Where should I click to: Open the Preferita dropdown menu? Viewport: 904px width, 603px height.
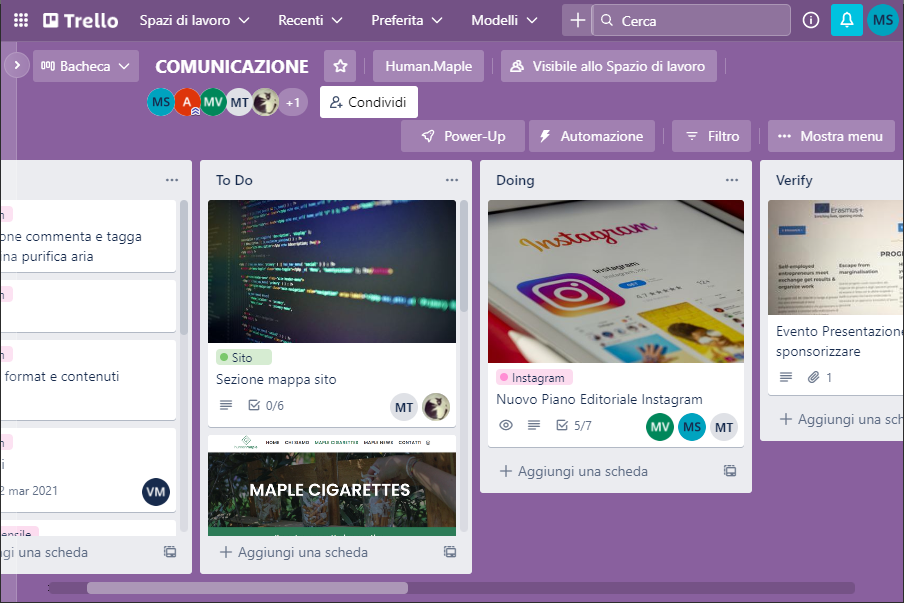406,20
